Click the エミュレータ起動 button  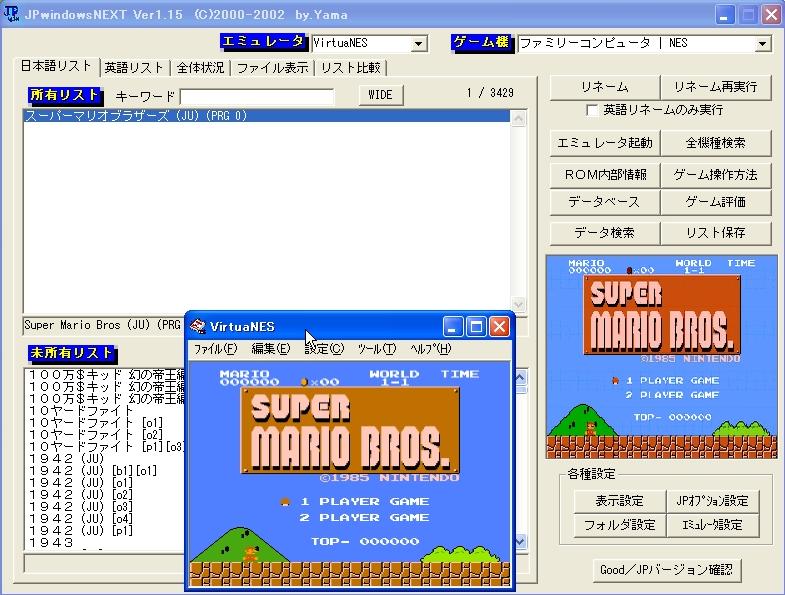coord(605,143)
